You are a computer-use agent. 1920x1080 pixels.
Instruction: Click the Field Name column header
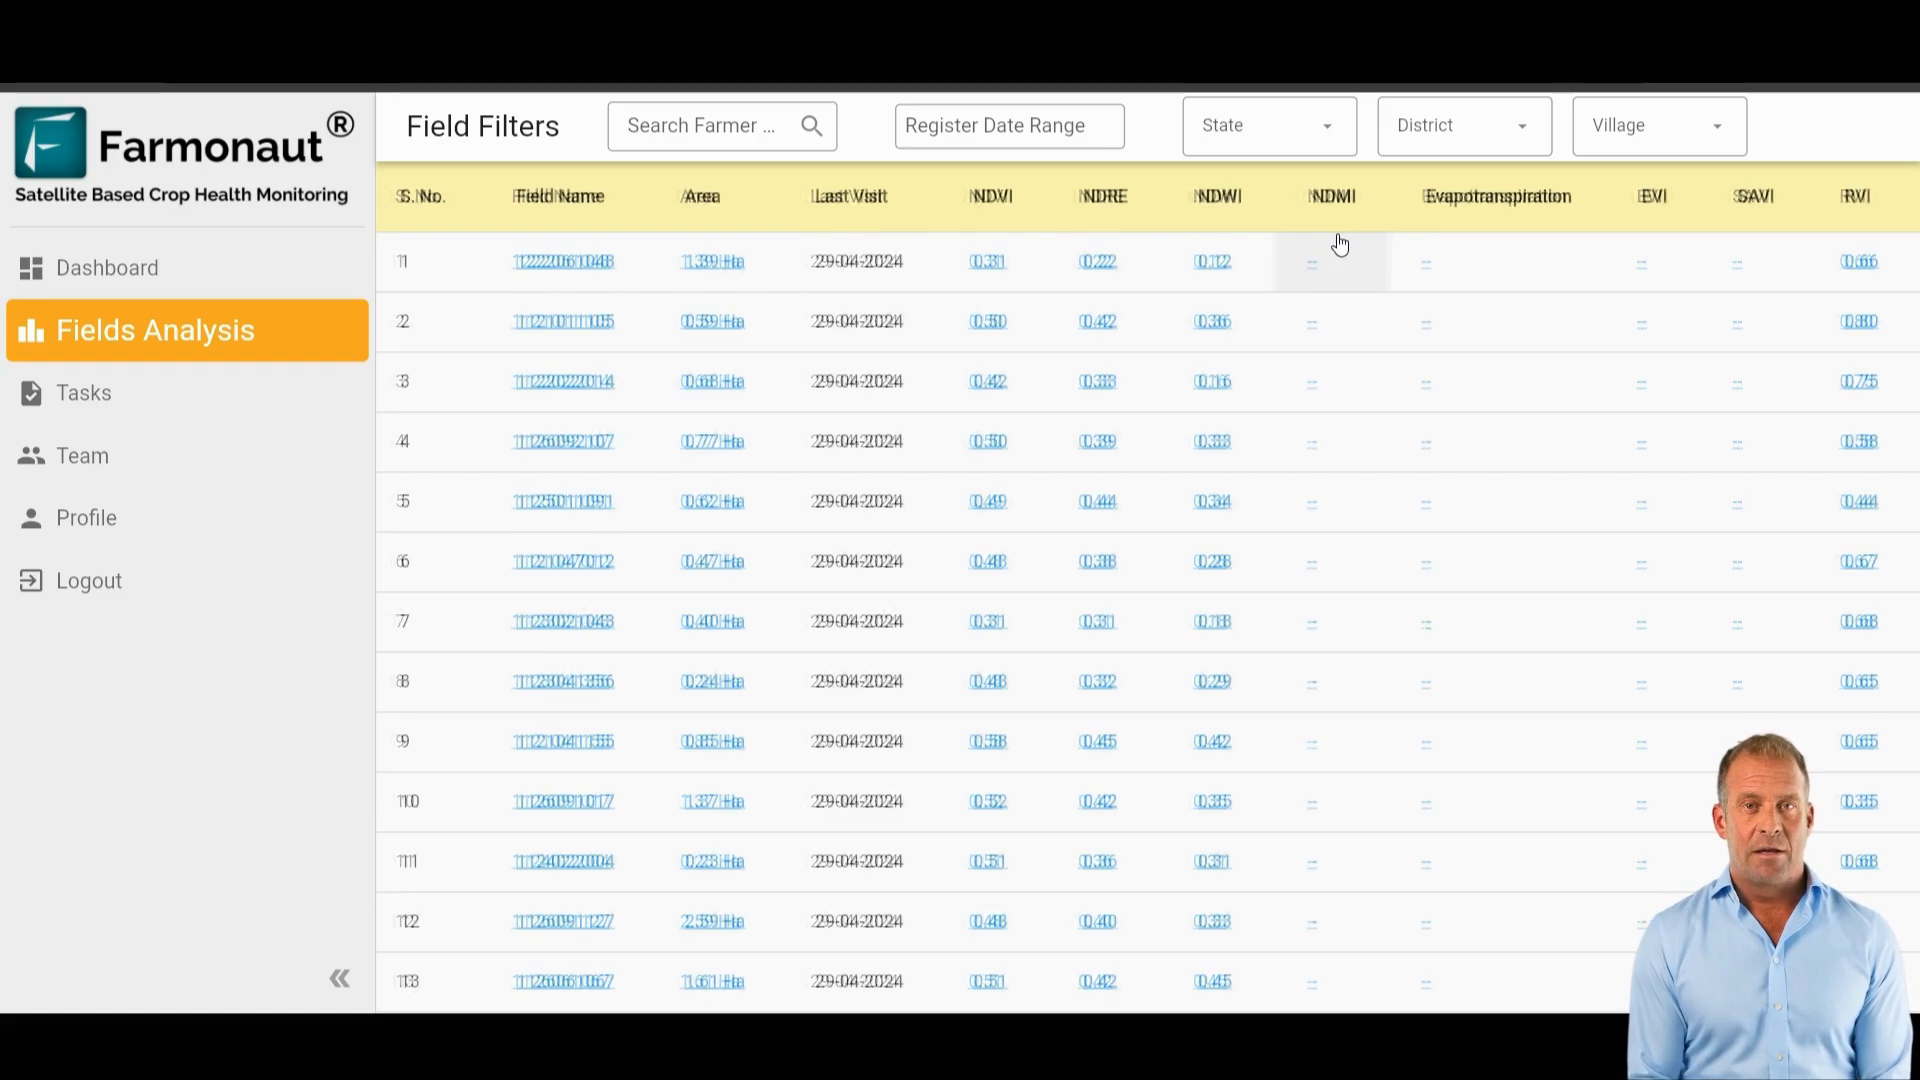click(x=559, y=197)
